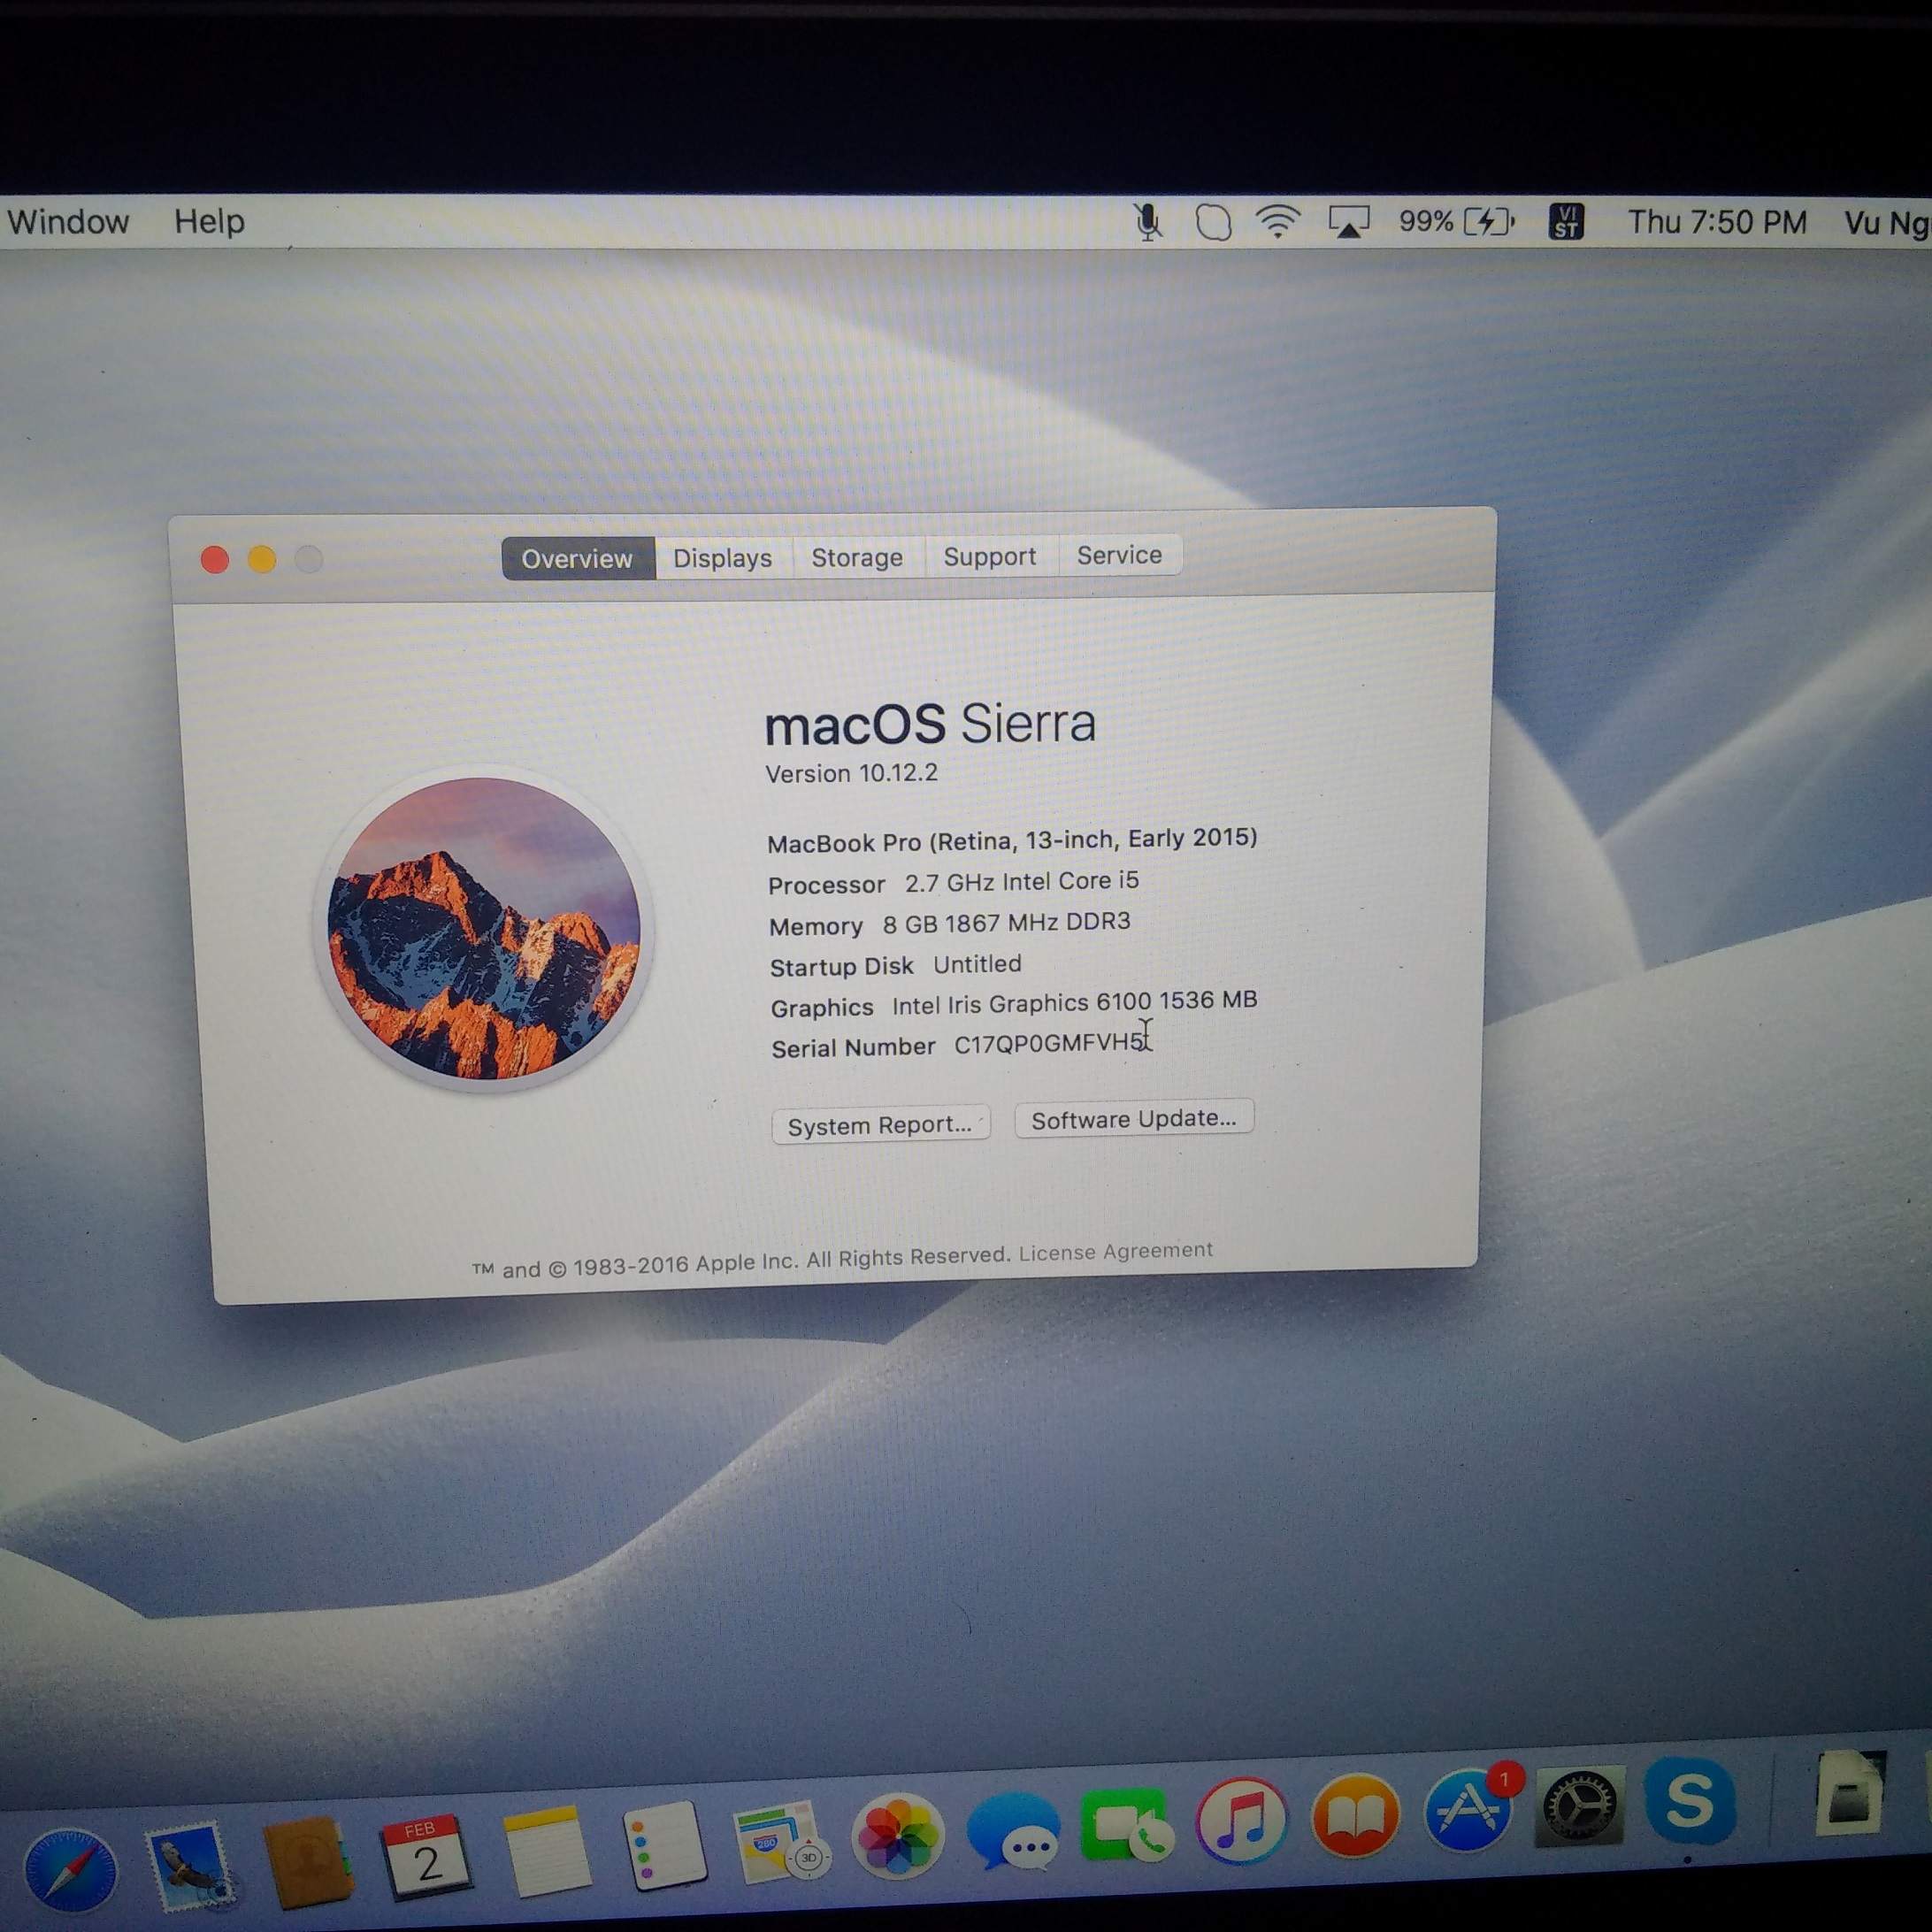Open the VI input source menu
The image size is (1932, 1932).
click(x=1566, y=221)
